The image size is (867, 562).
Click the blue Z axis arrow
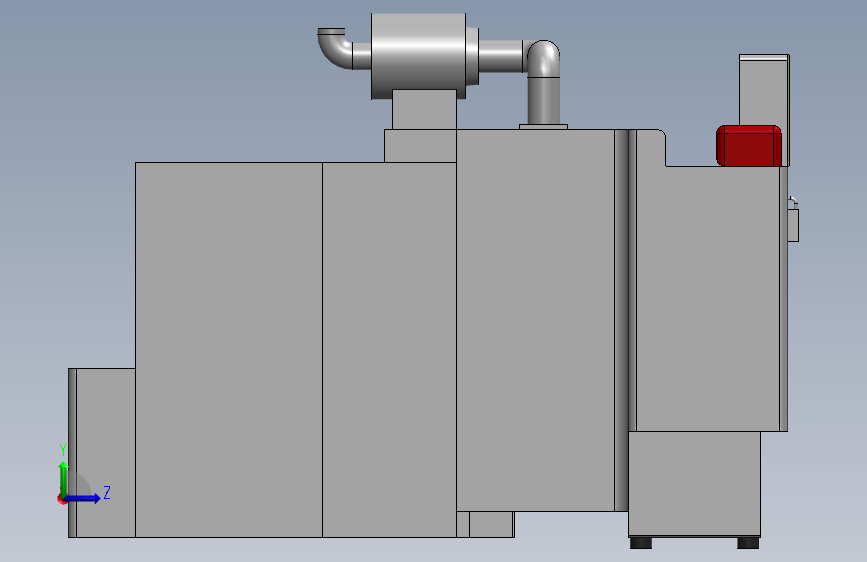[x=83, y=498]
